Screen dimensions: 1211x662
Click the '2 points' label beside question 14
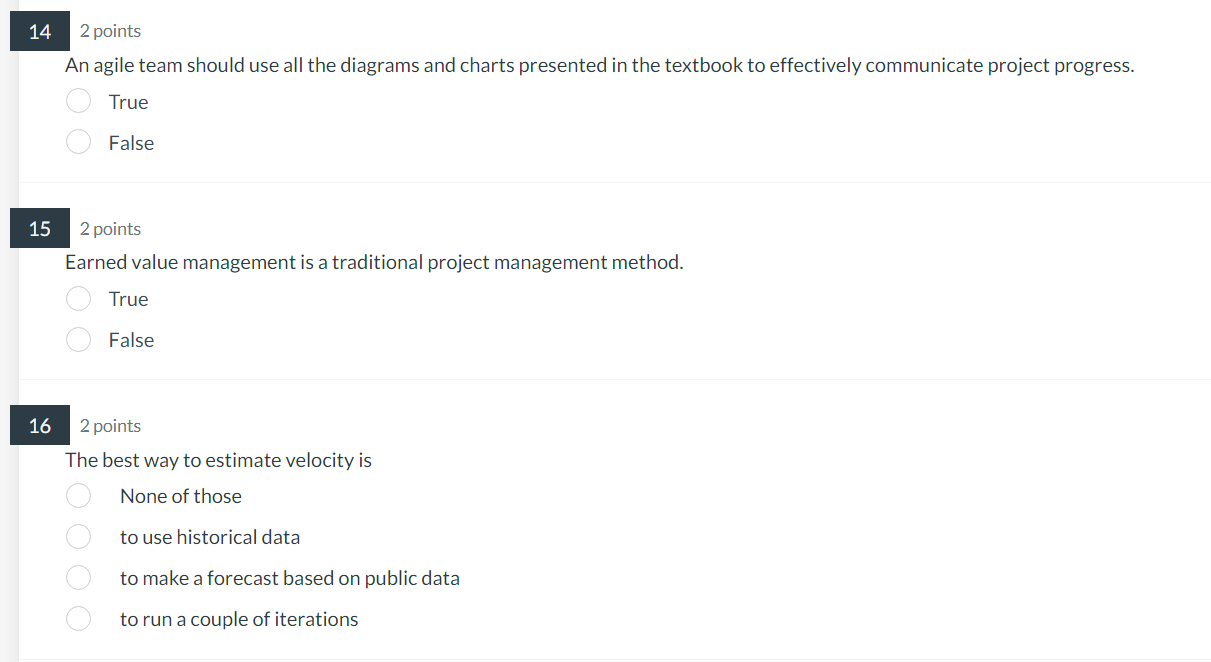(x=110, y=31)
